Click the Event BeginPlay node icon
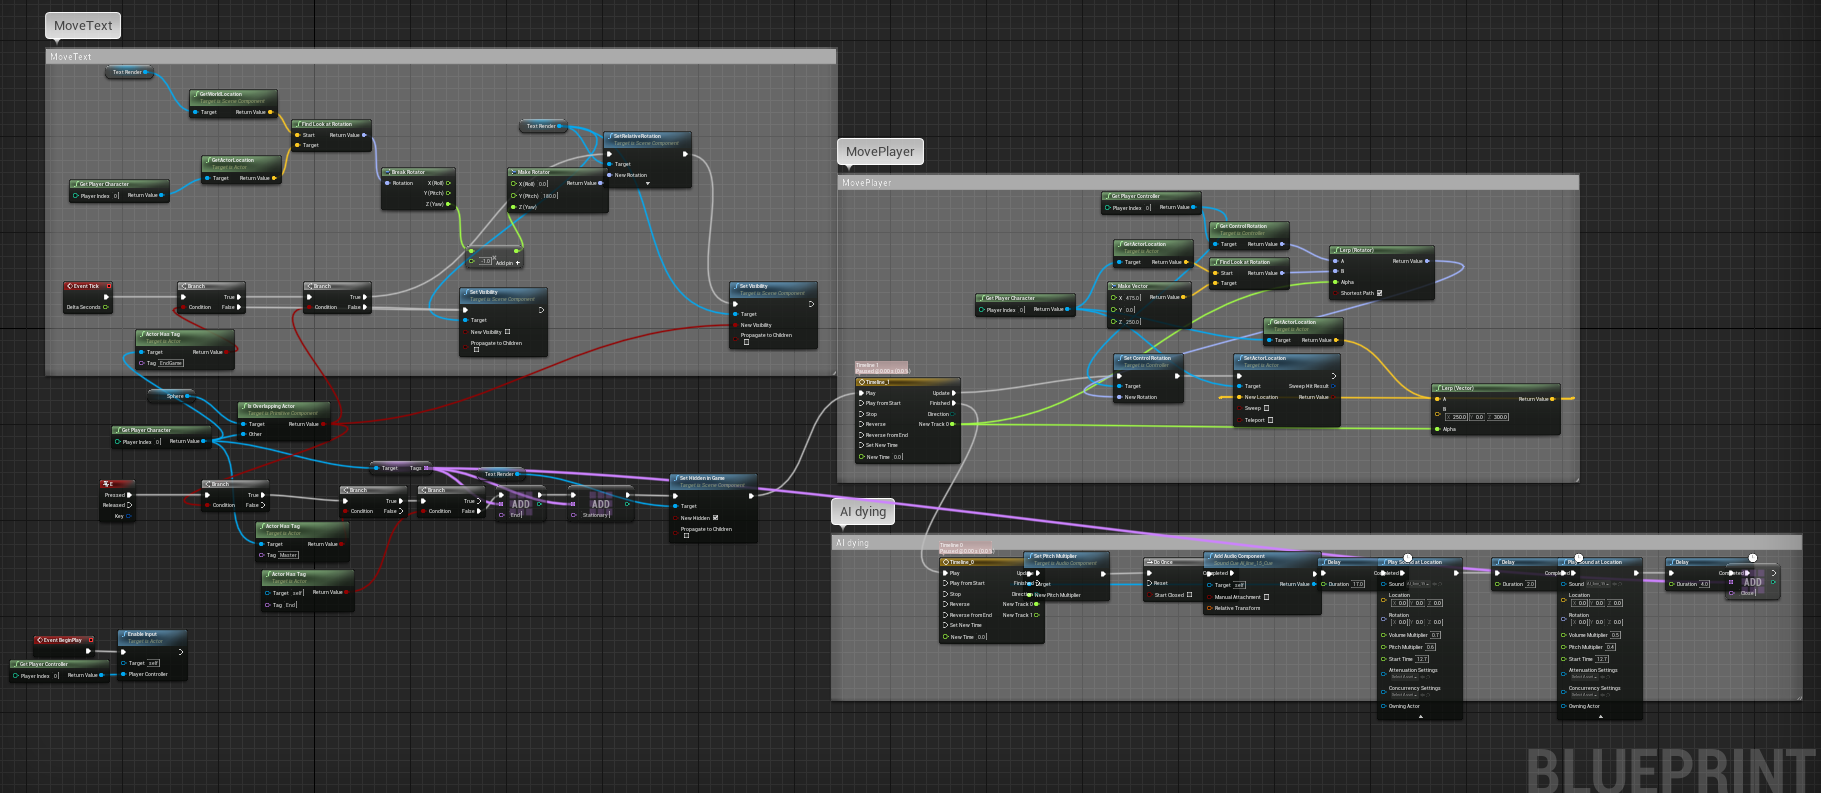Viewport: 1821px width, 793px height. point(39,640)
